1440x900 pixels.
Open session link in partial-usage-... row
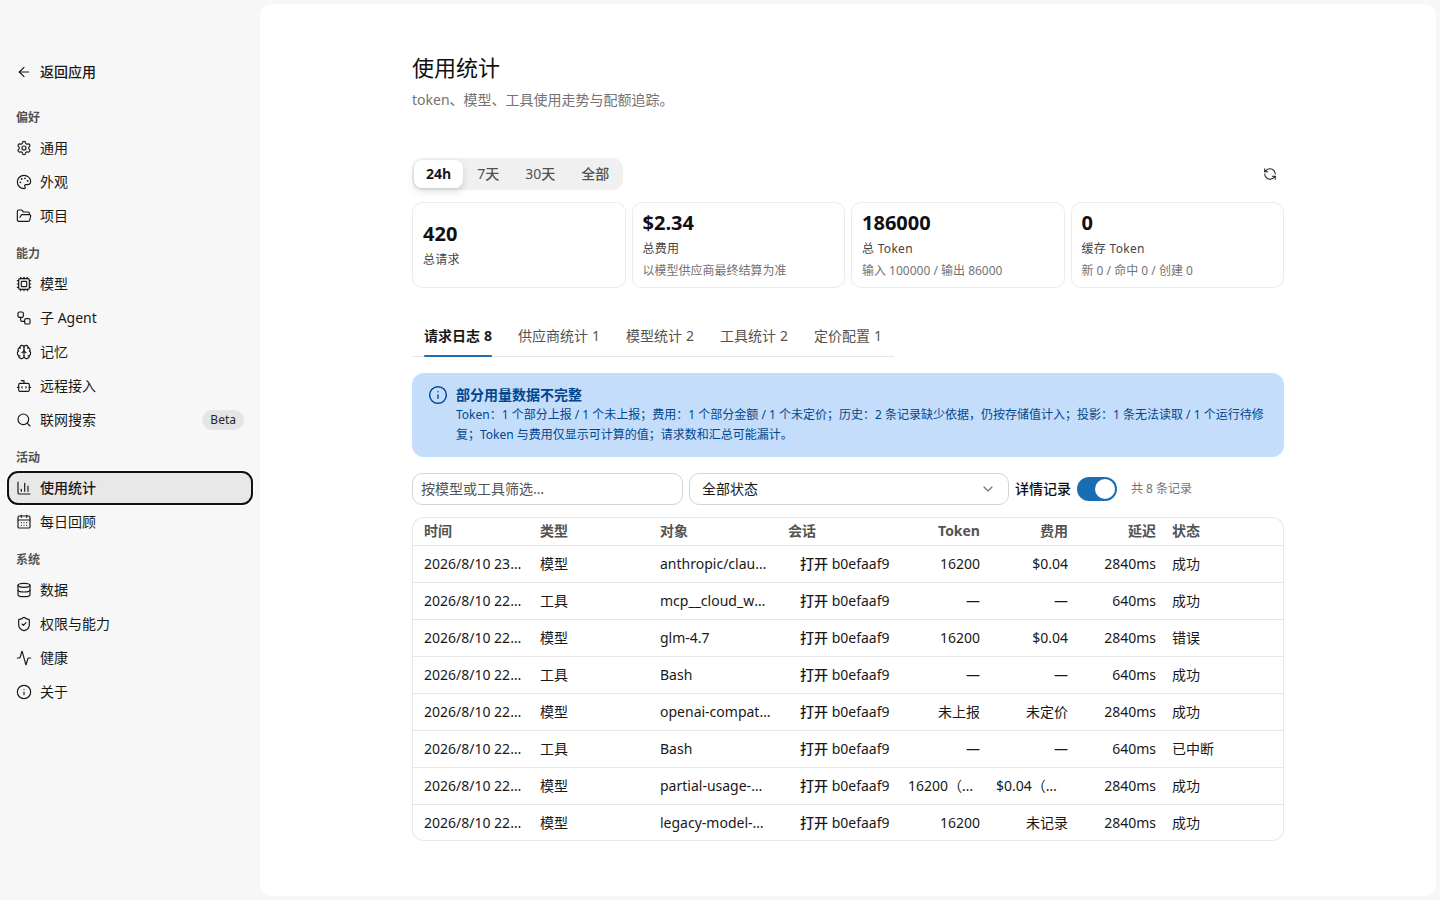pos(844,786)
